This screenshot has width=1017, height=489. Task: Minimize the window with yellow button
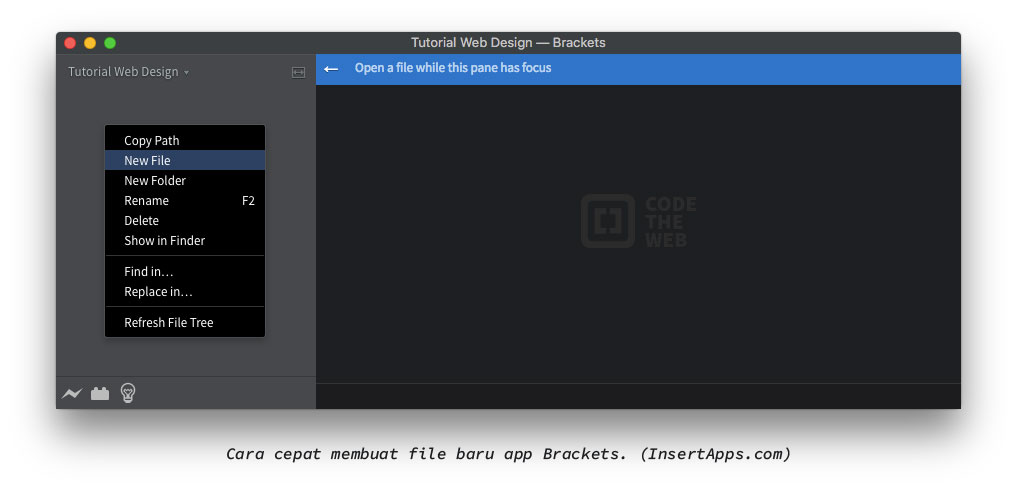pos(90,43)
